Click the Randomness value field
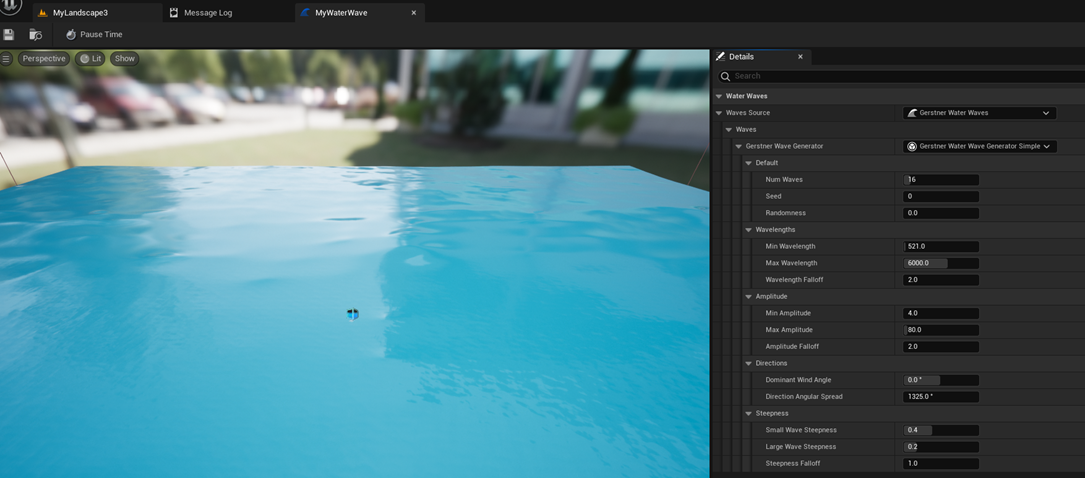 941,213
